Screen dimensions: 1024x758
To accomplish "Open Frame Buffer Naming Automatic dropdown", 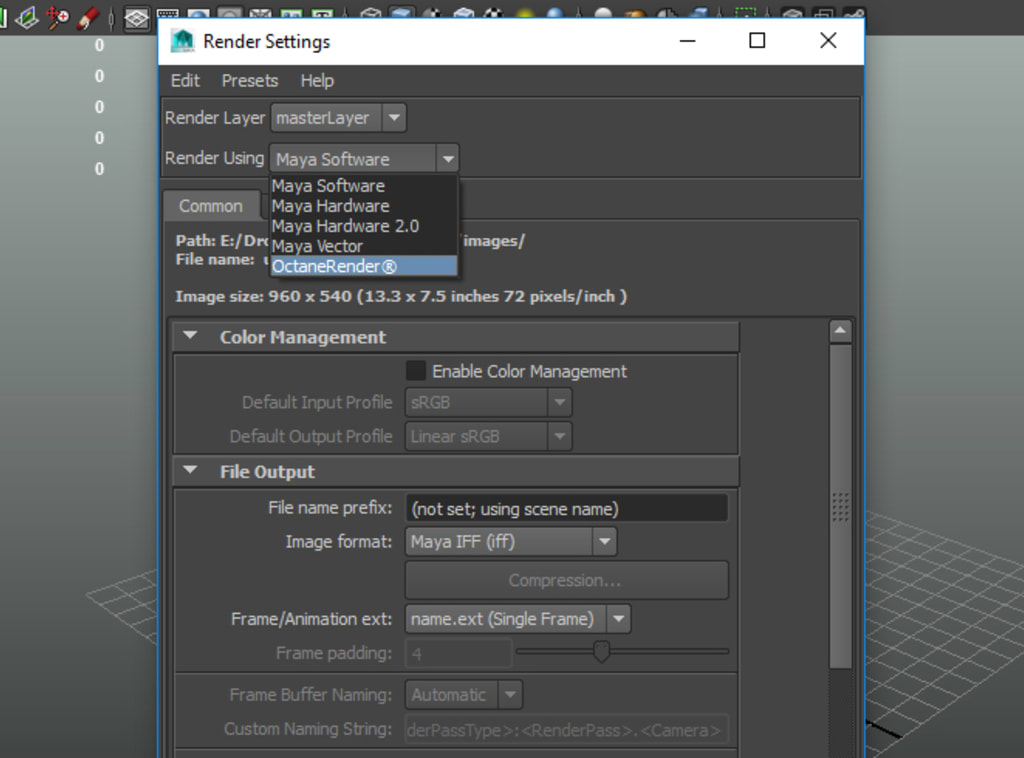I will click(464, 695).
